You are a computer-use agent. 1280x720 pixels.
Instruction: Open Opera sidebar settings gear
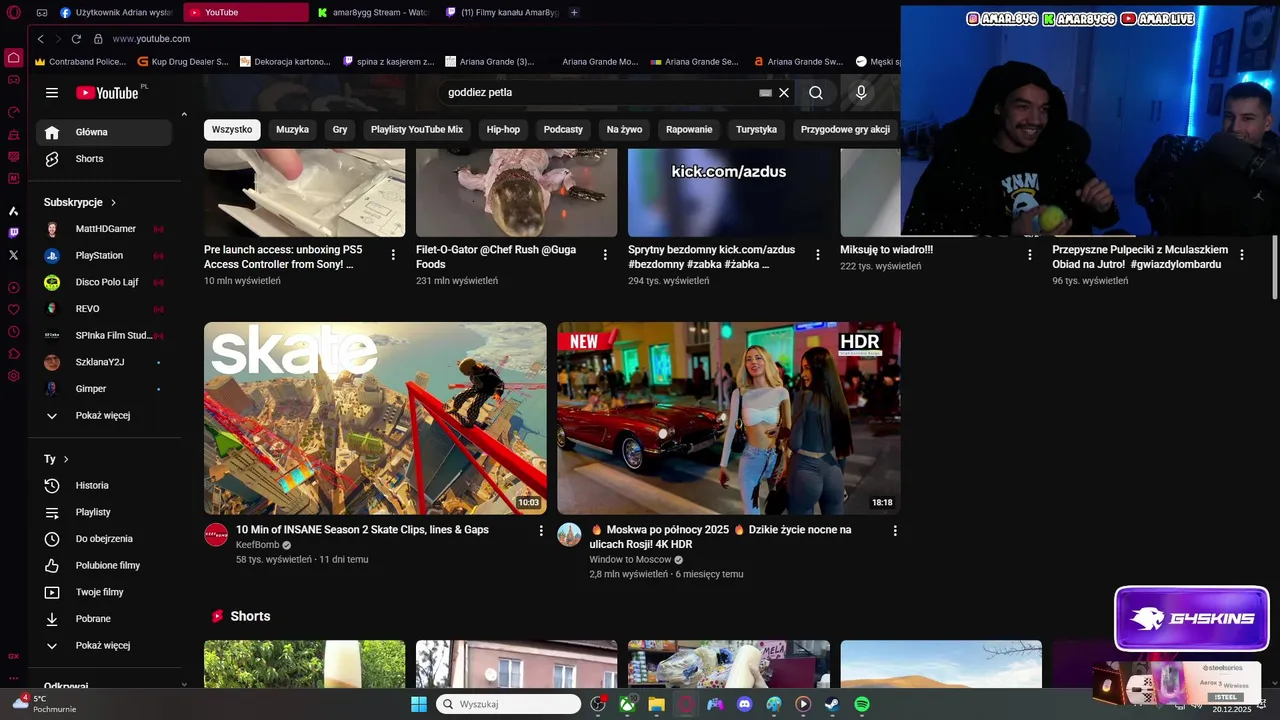click(x=13, y=376)
